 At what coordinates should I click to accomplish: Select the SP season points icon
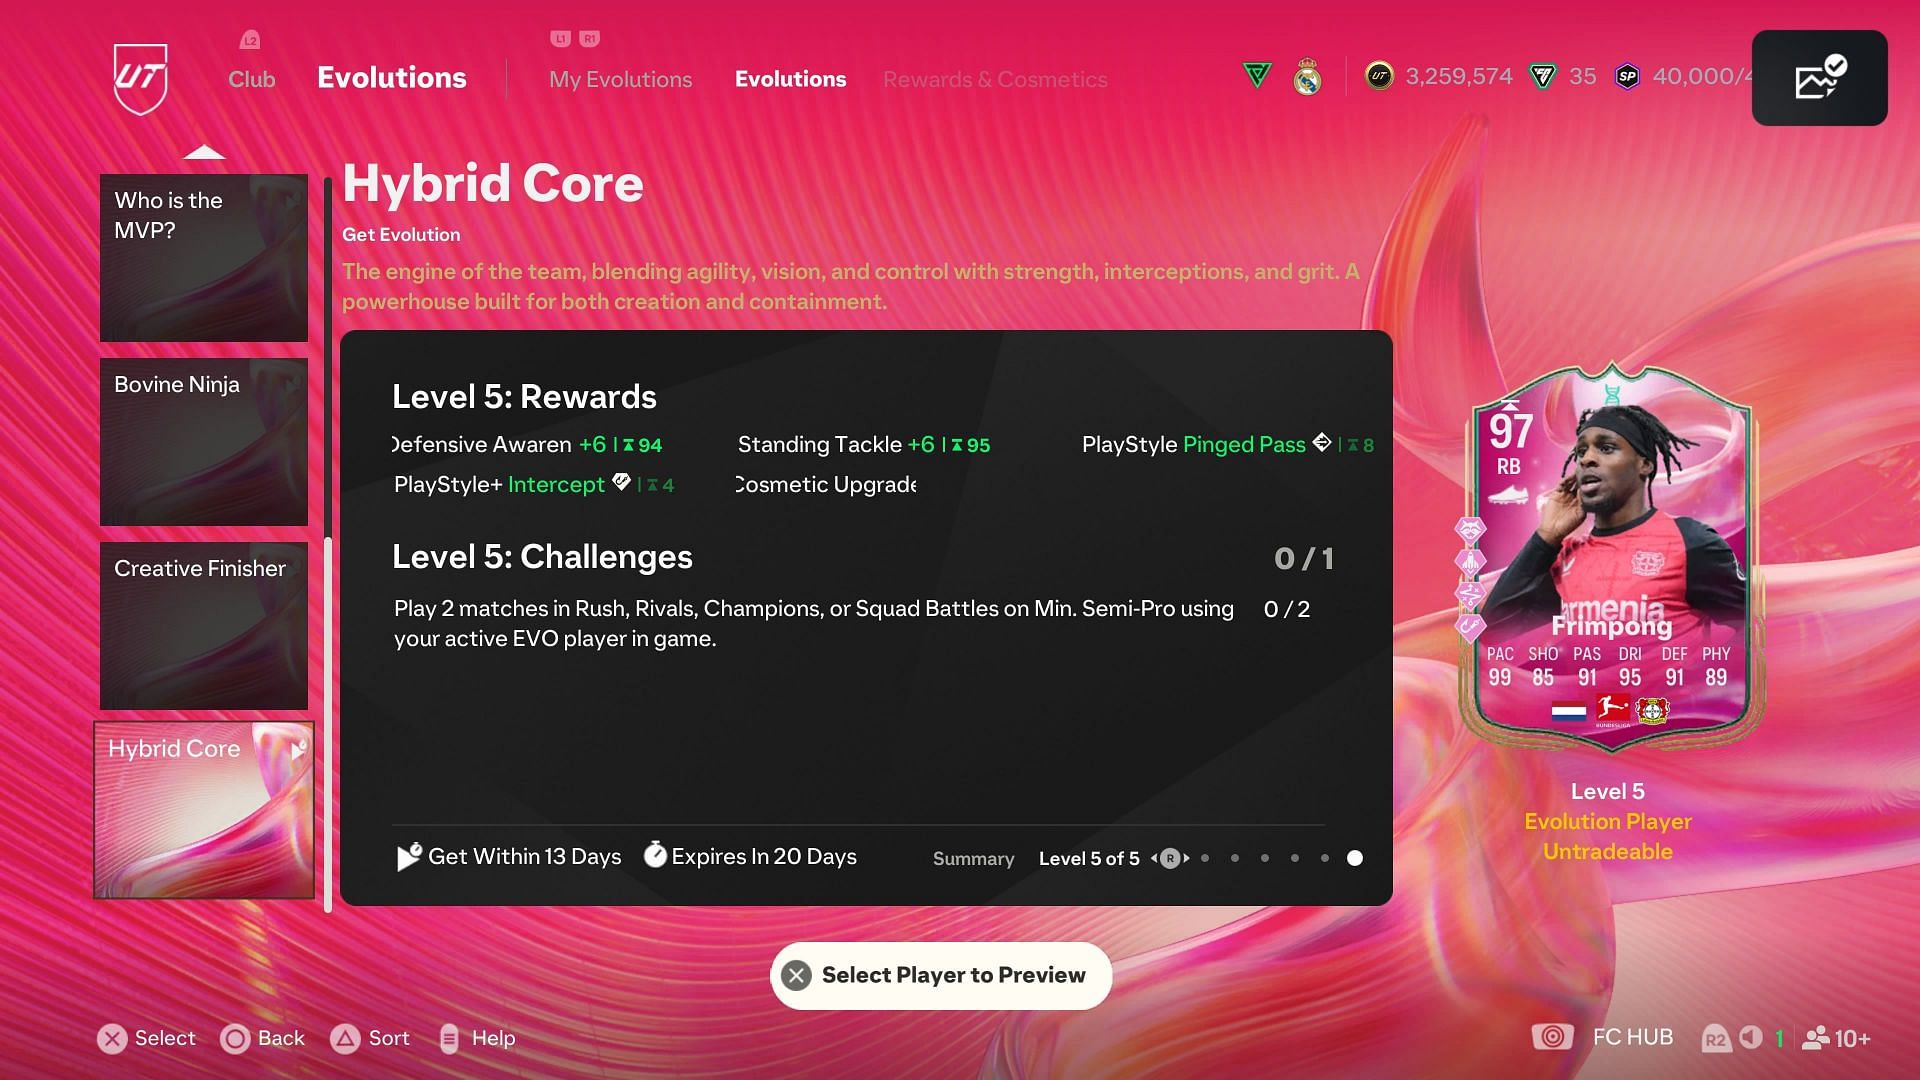tap(1627, 76)
